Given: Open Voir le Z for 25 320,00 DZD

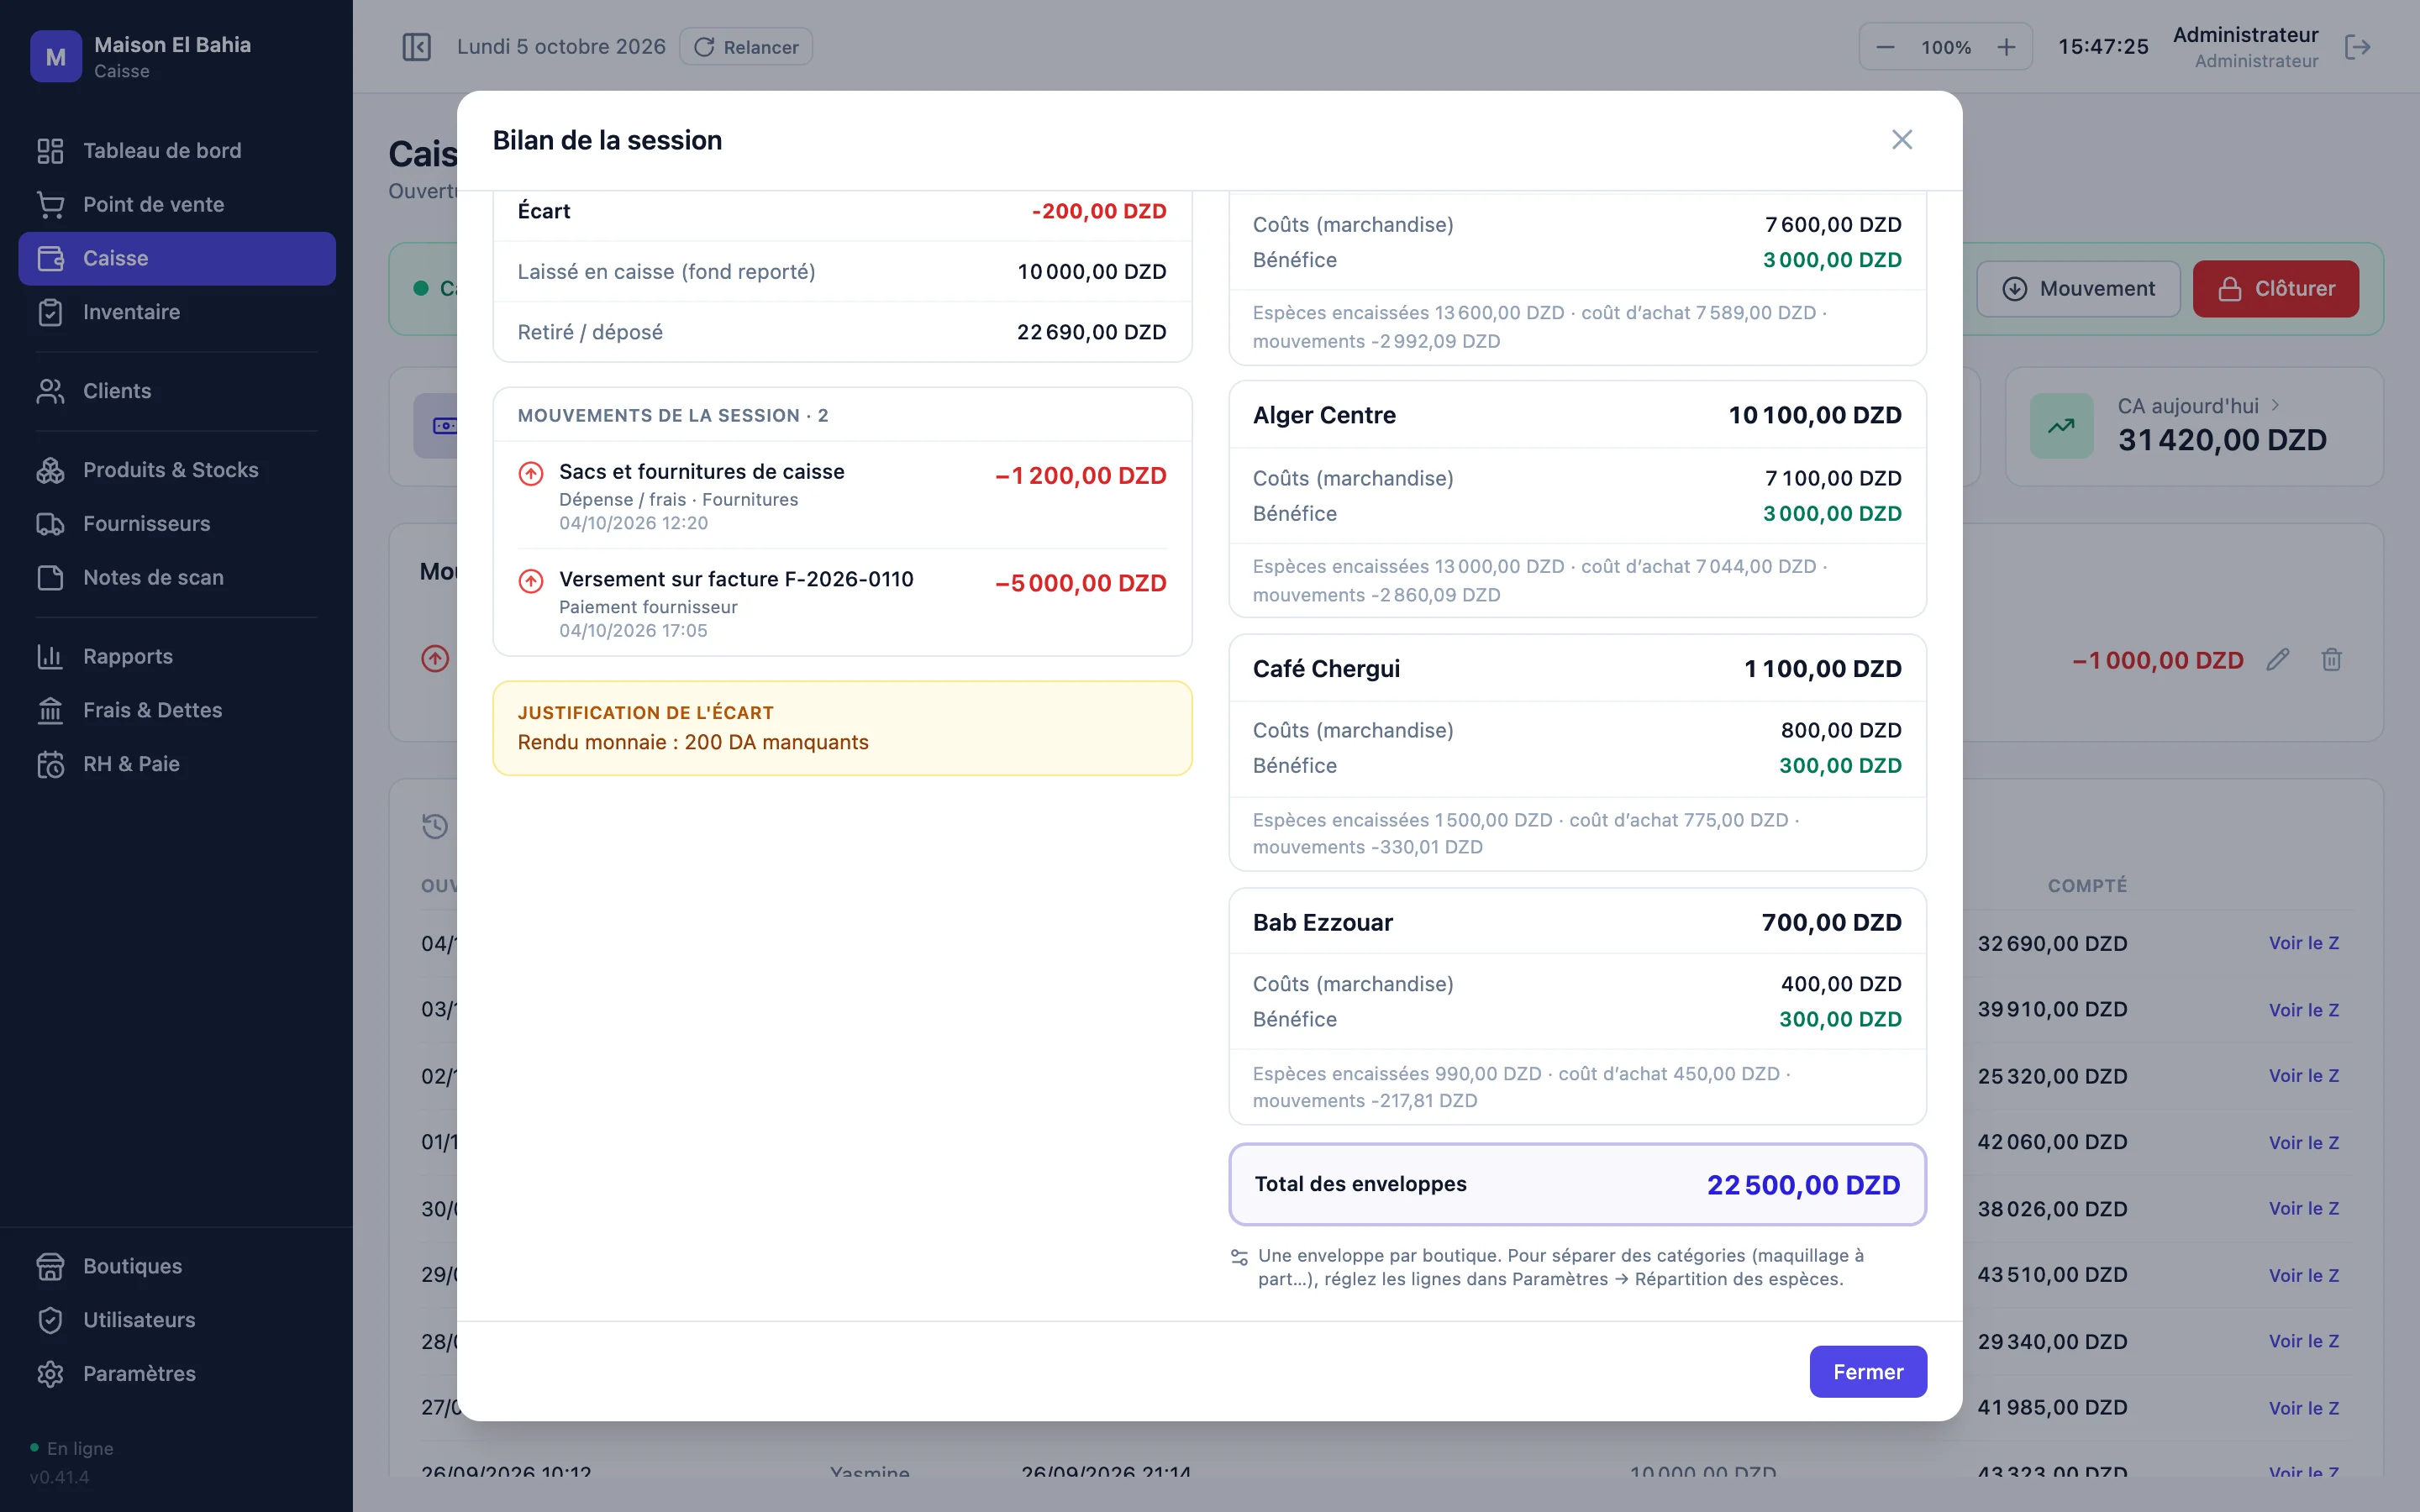Looking at the screenshot, I should 2303,1076.
